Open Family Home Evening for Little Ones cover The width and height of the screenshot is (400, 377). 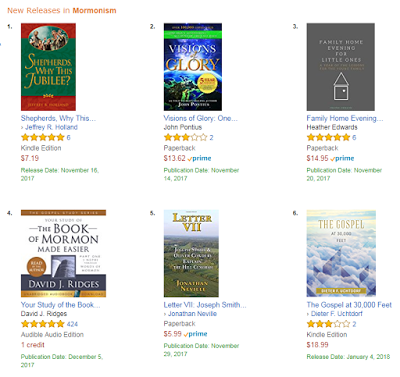coord(341,67)
